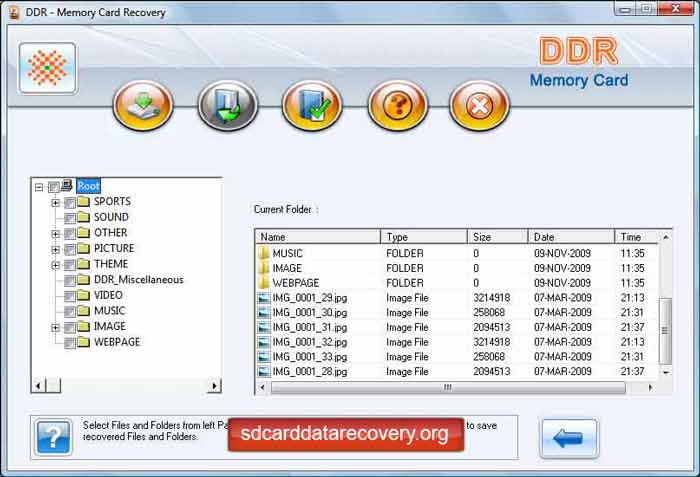Click the tree panel scroll-left arrow

point(38,385)
